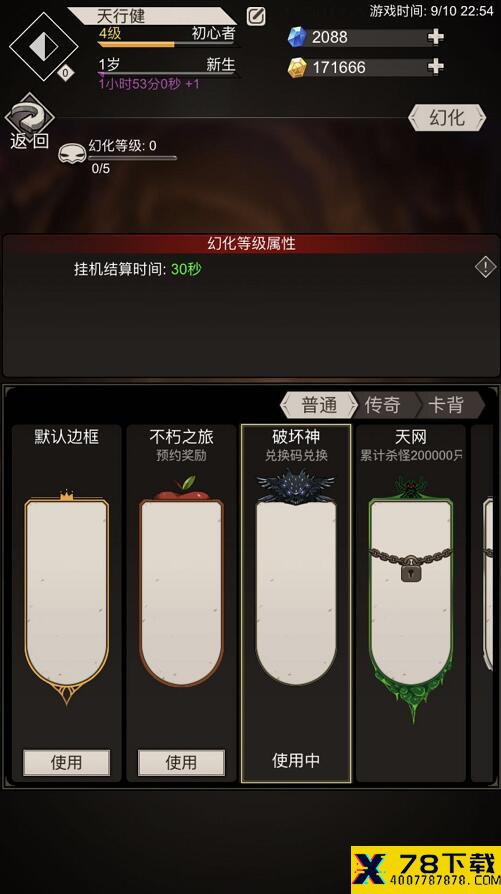Screen dimensions: 501x894
Task: Click the 幻化等级 progress bar
Action: 132,158
